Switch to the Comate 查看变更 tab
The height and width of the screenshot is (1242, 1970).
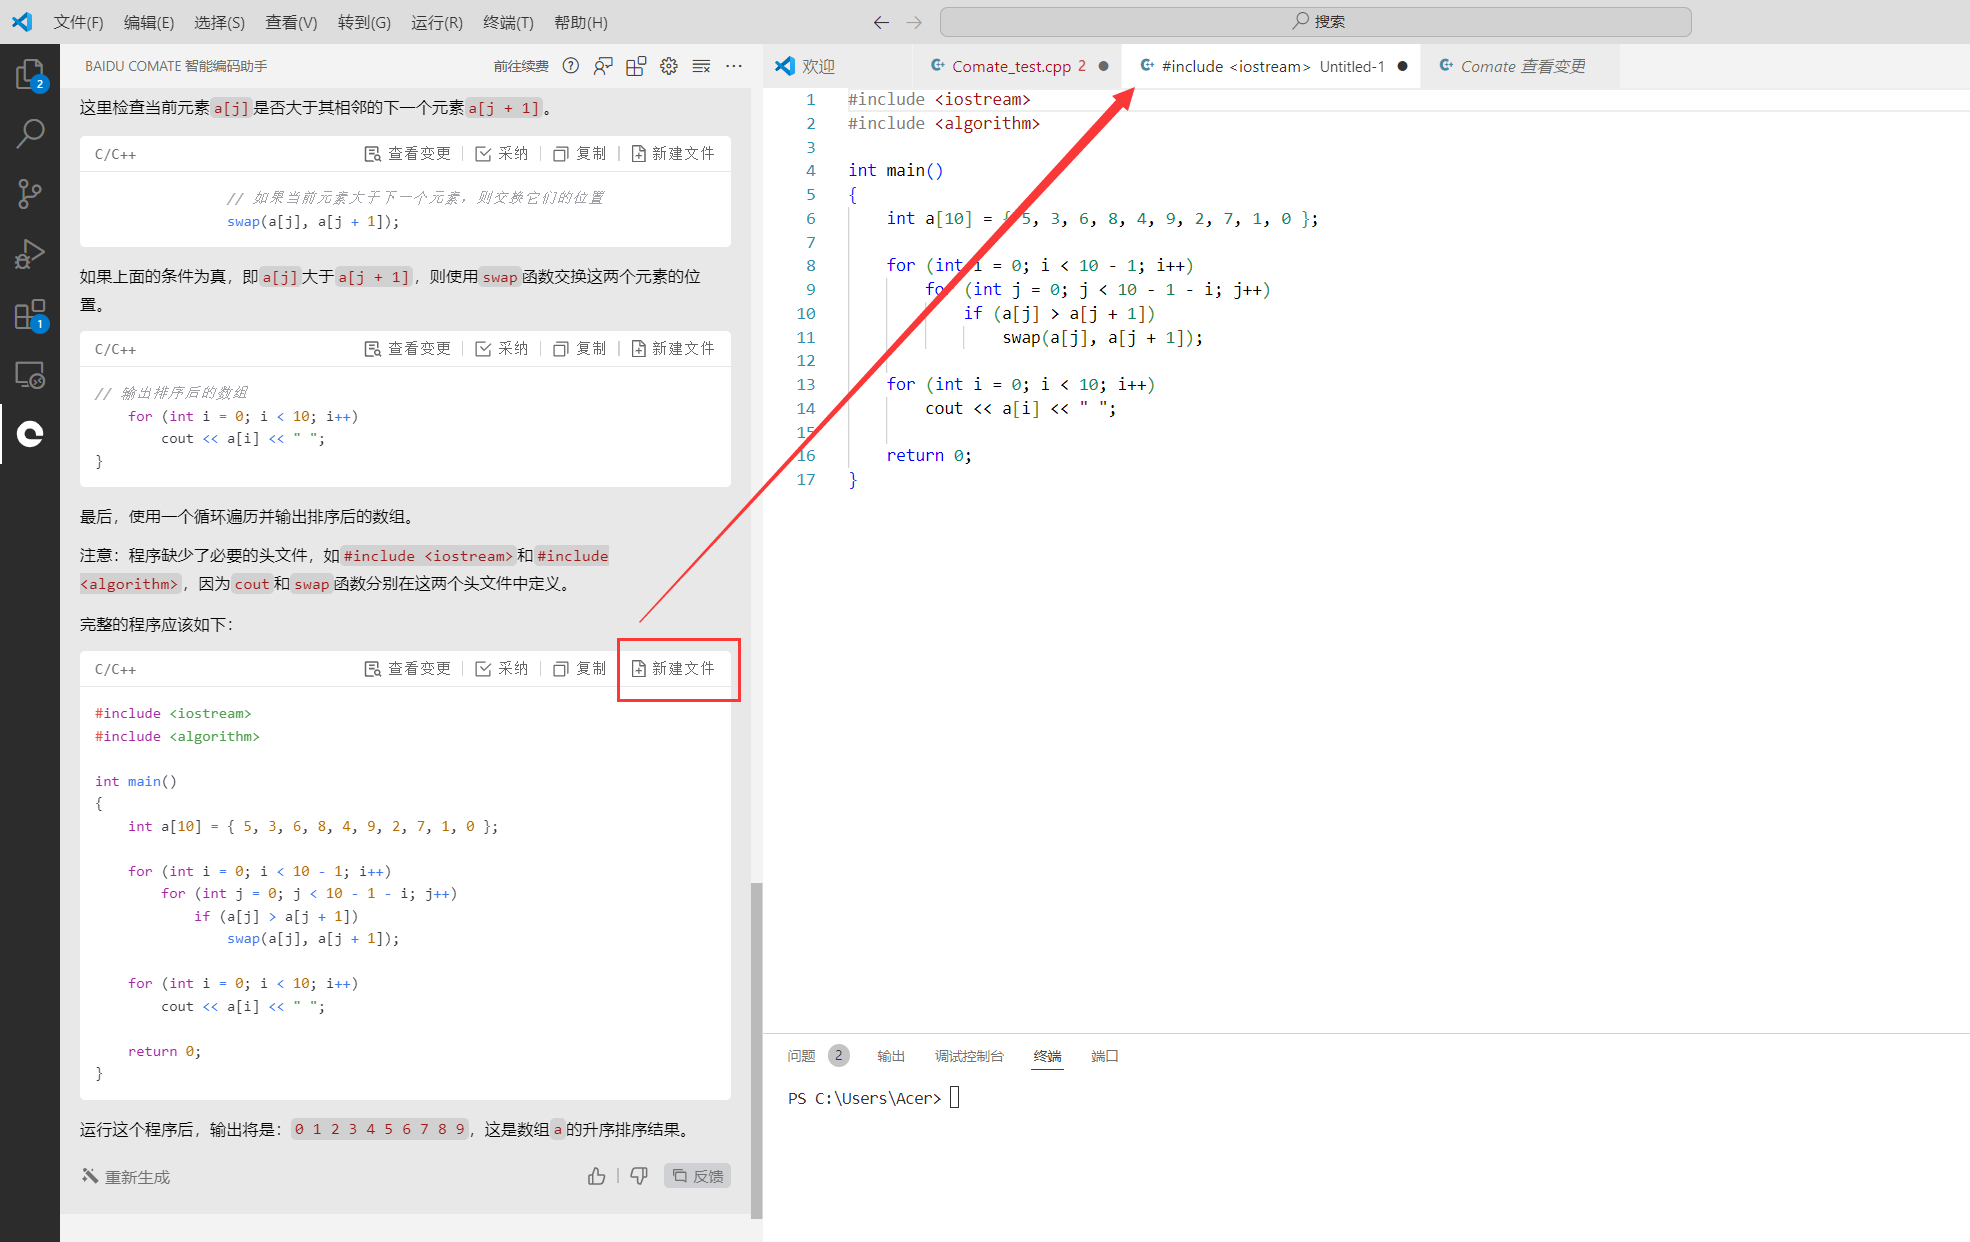(x=1520, y=66)
